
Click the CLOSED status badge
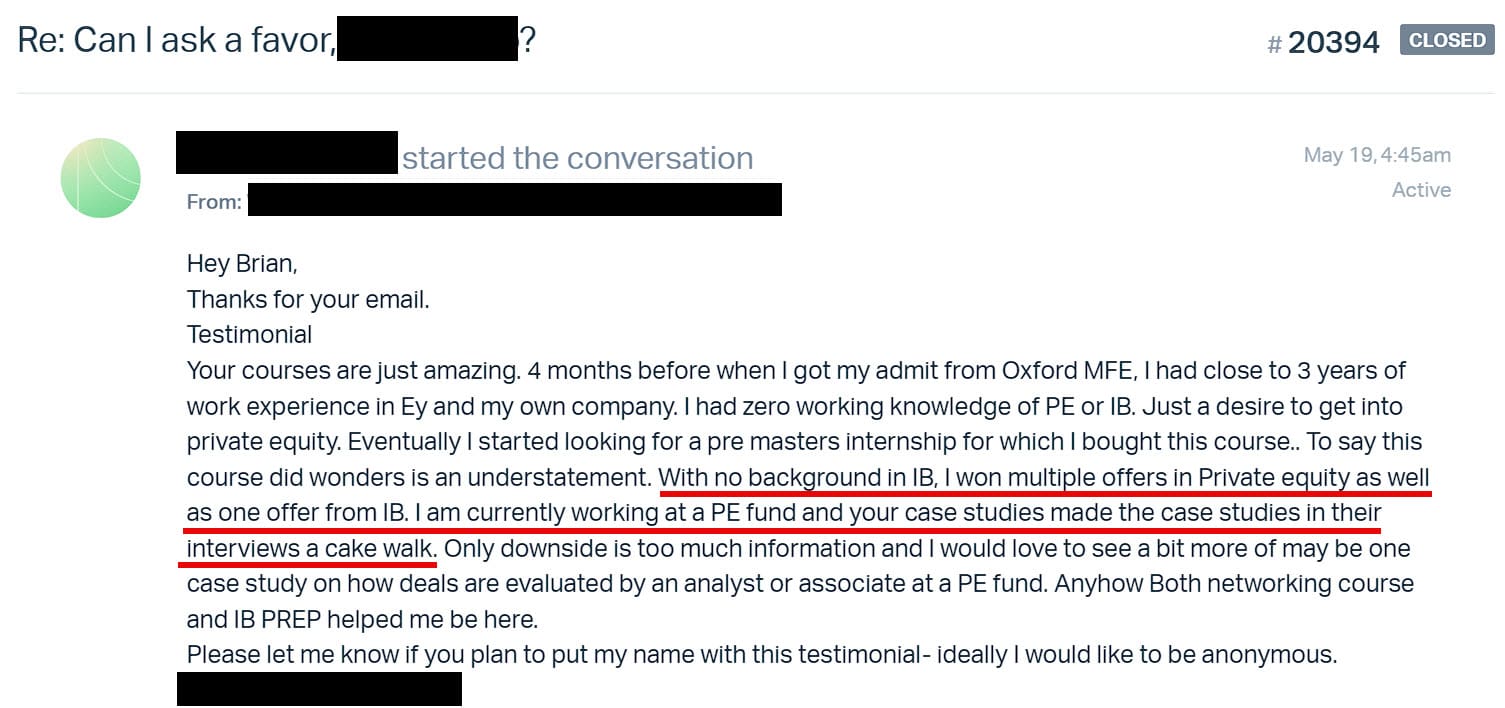pos(1447,40)
